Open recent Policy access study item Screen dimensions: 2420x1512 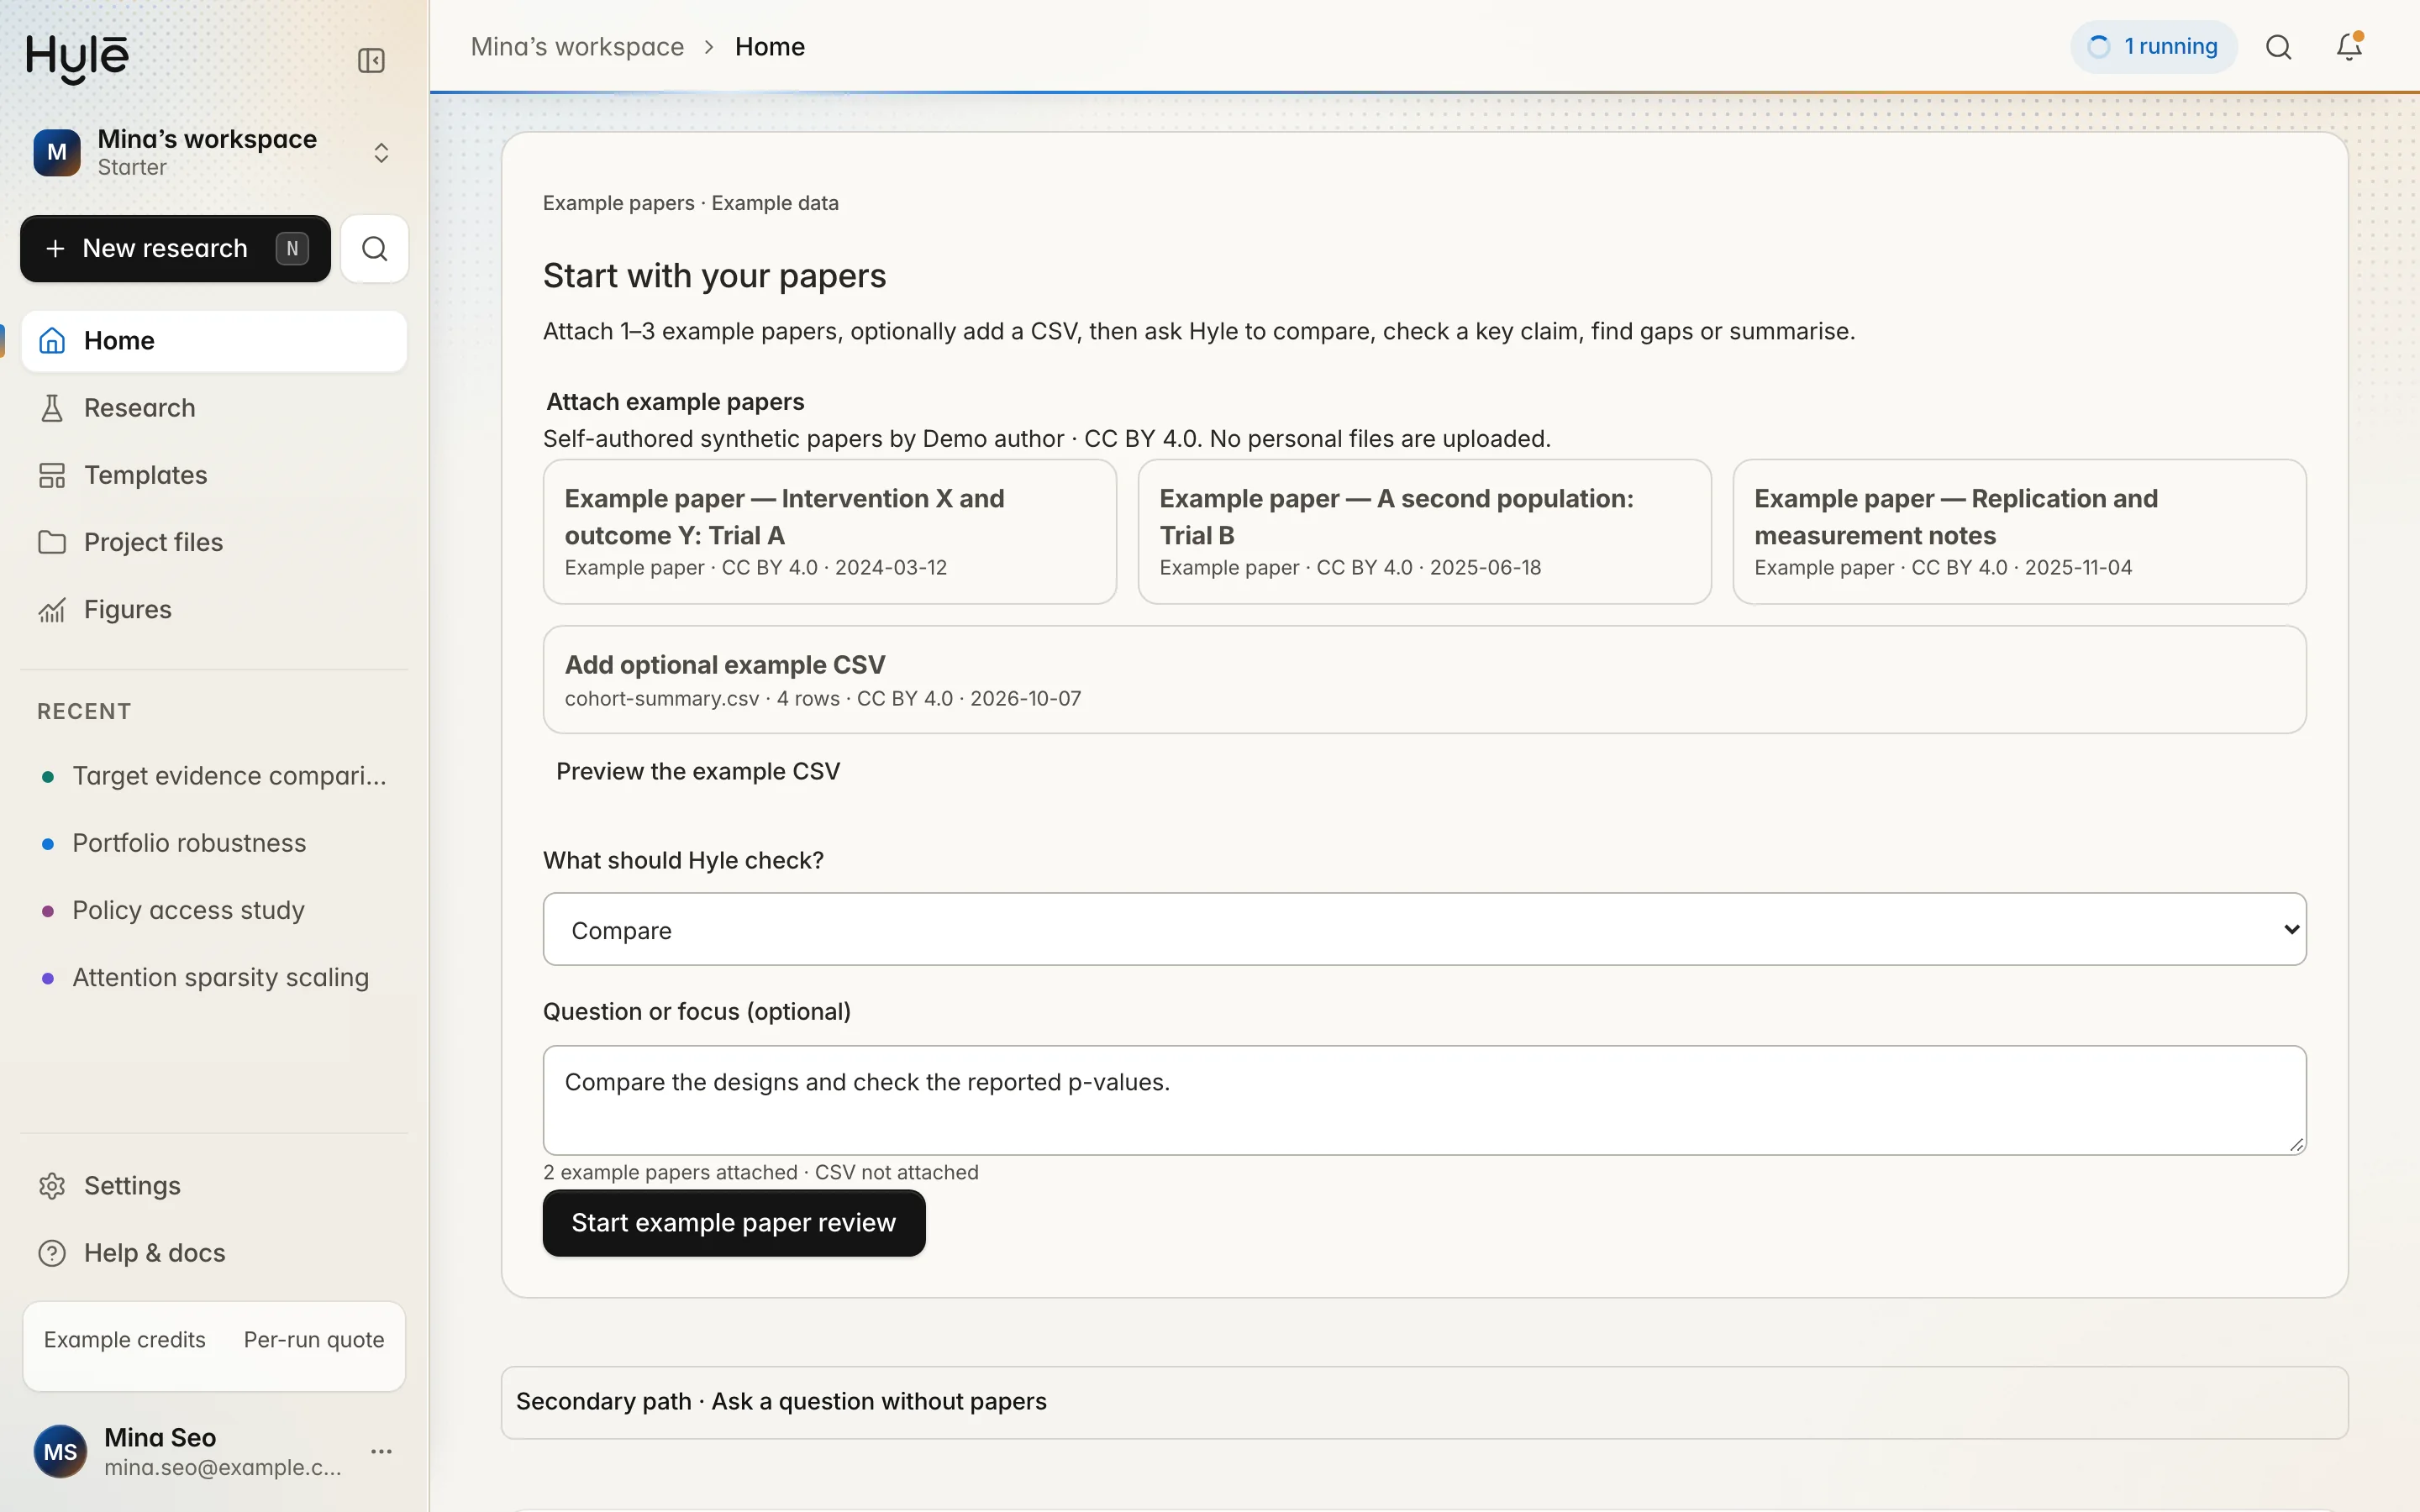click(x=214, y=910)
